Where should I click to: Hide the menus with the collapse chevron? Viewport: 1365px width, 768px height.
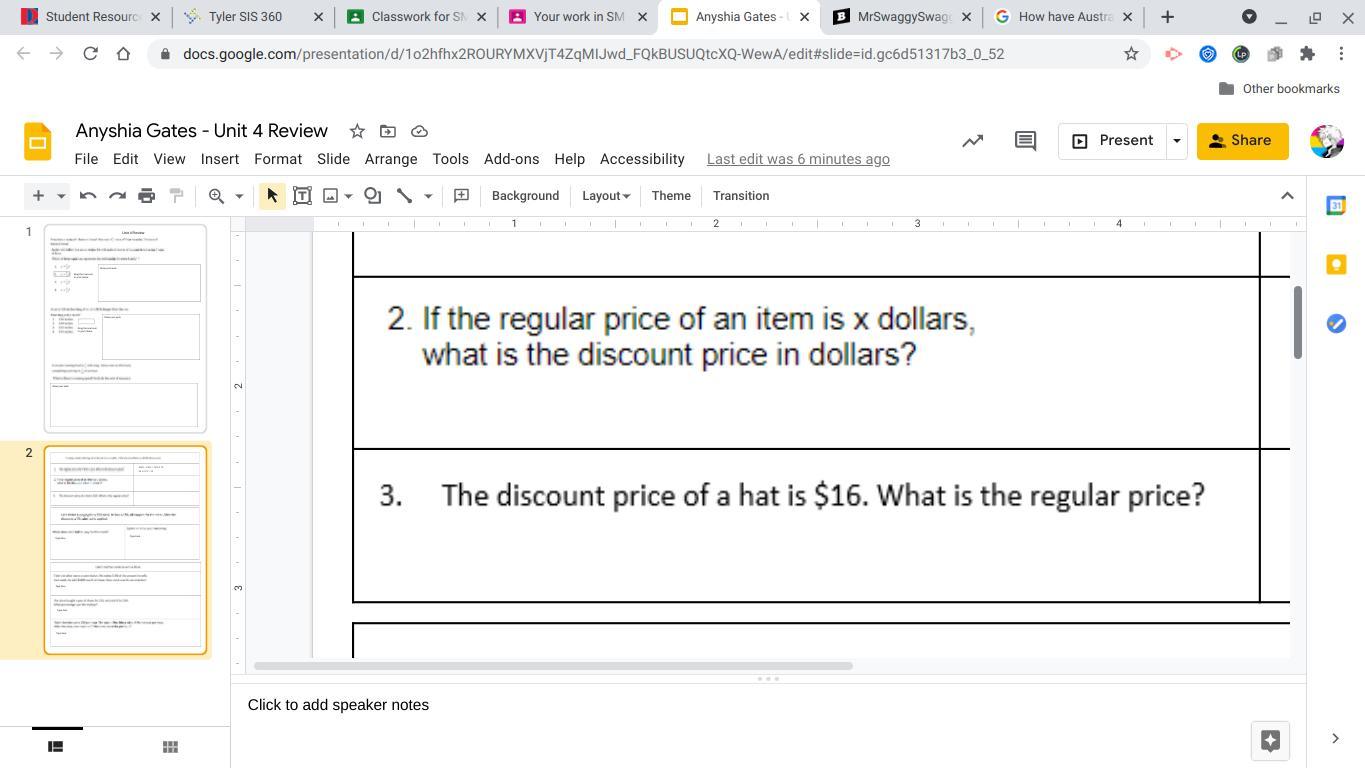(x=1287, y=196)
